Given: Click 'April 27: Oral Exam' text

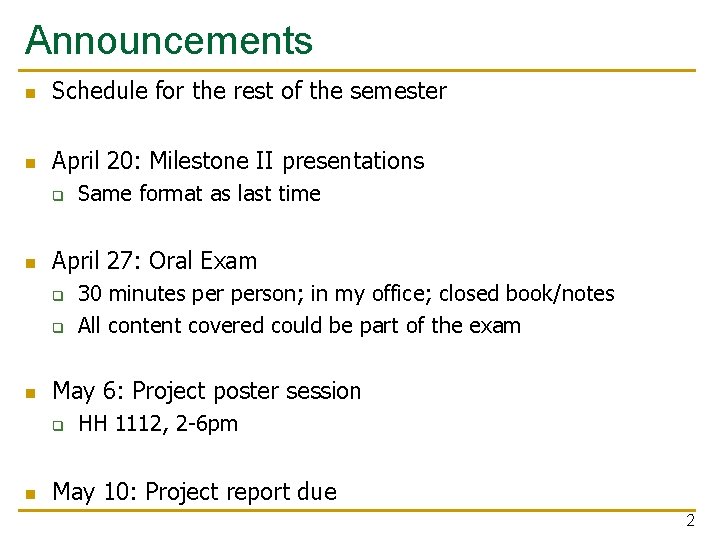Looking at the screenshot, I should pos(154,261).
